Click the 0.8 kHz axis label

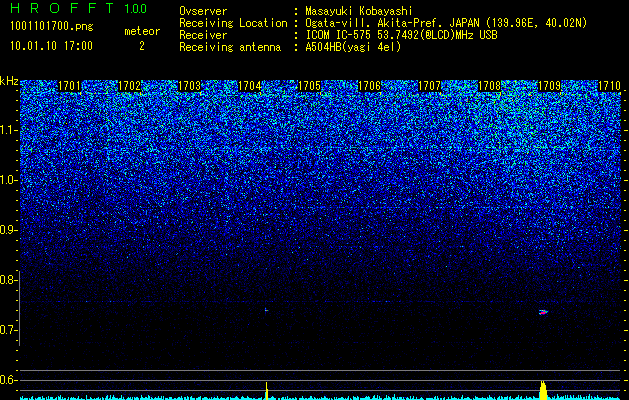8,280
